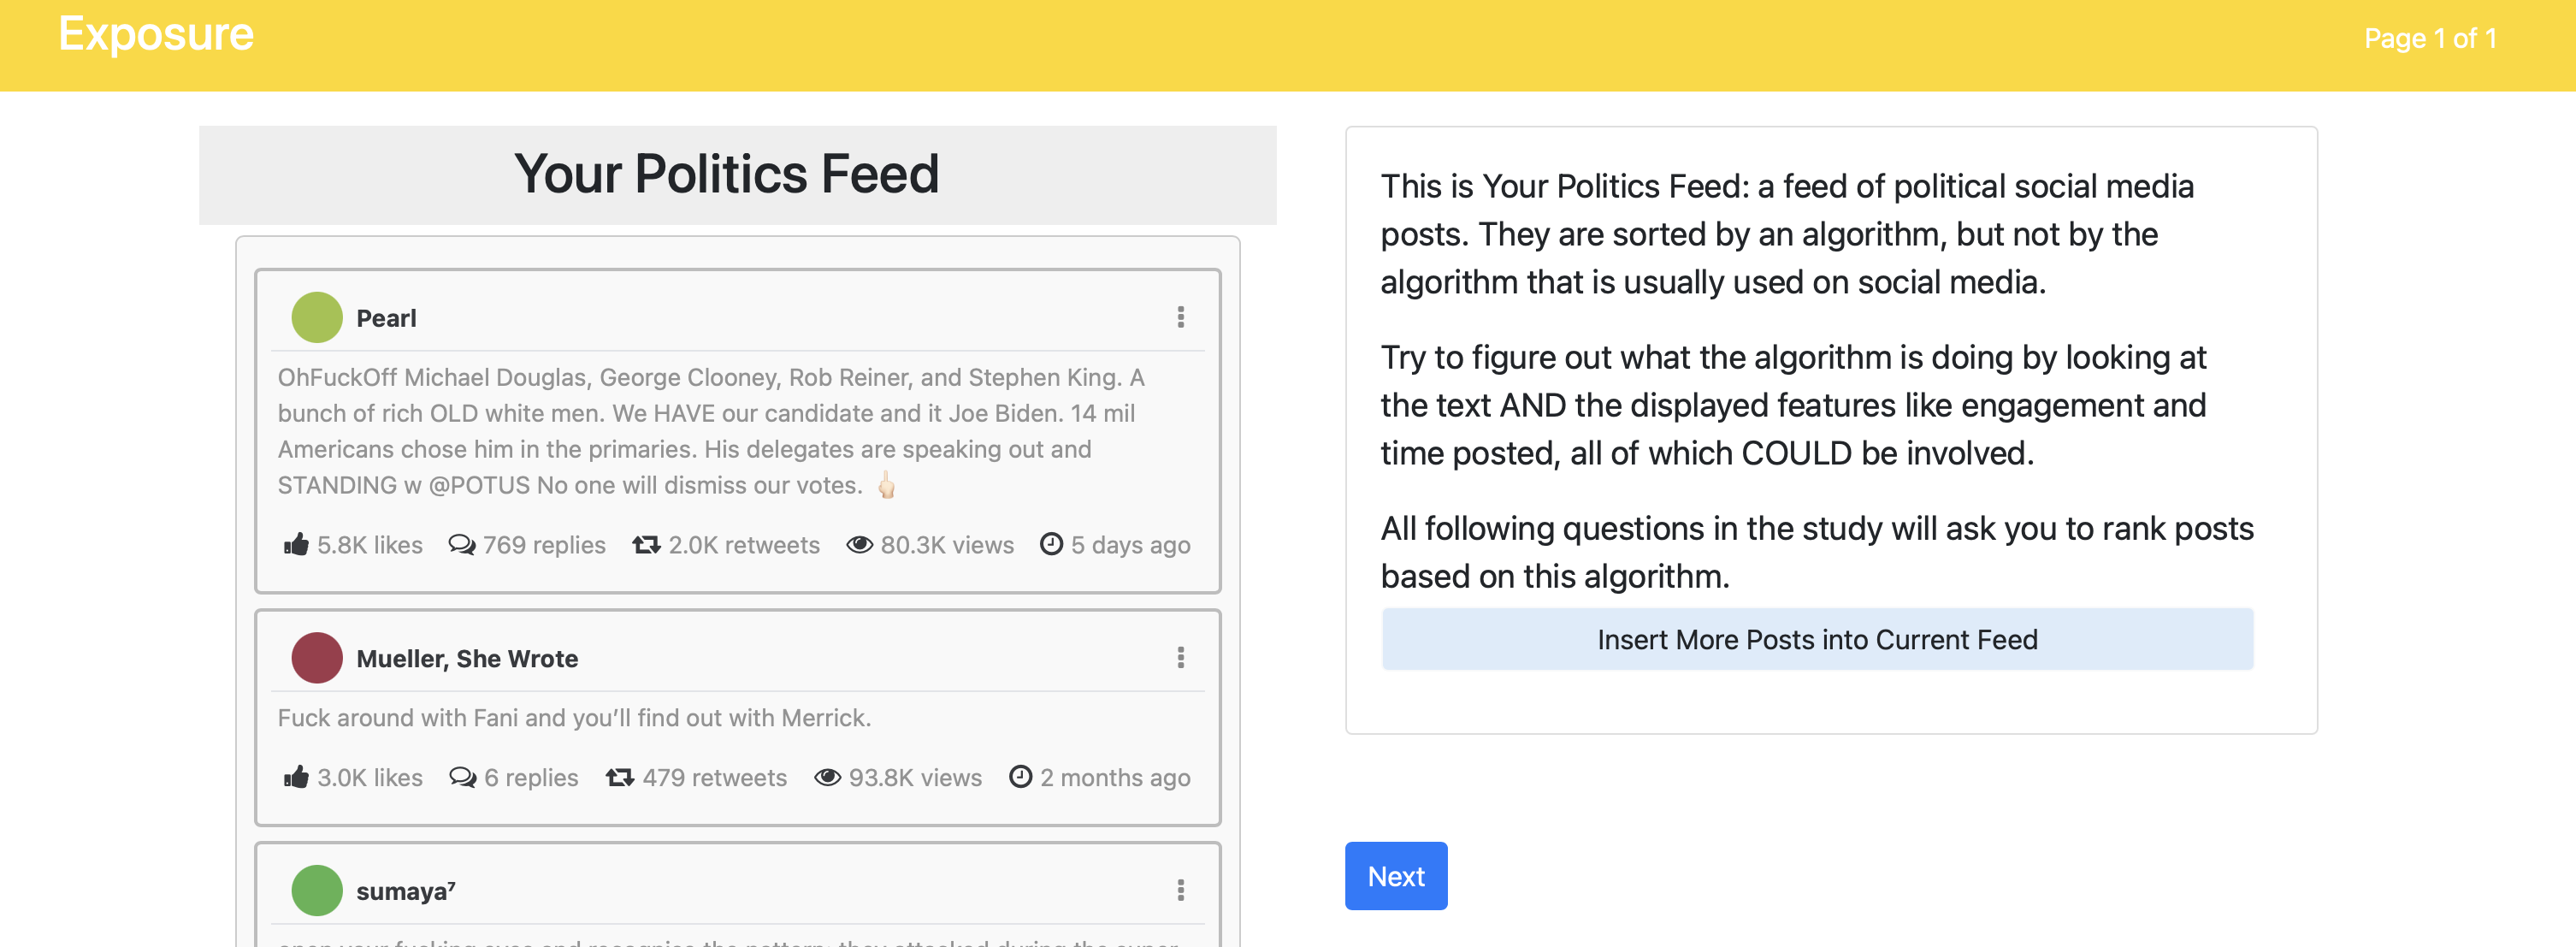Viewport: 2576px width, 947px height.
Task: Click the clock icon on Mueller, She Wrote post
Action: [x=1020, y=777]
